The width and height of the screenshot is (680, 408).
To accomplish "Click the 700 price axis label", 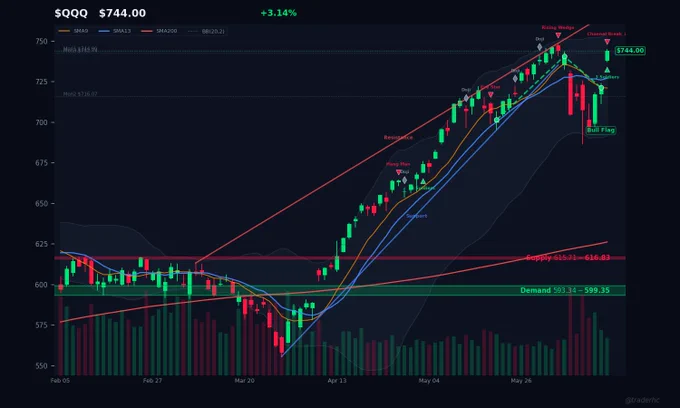I will 42,123.
